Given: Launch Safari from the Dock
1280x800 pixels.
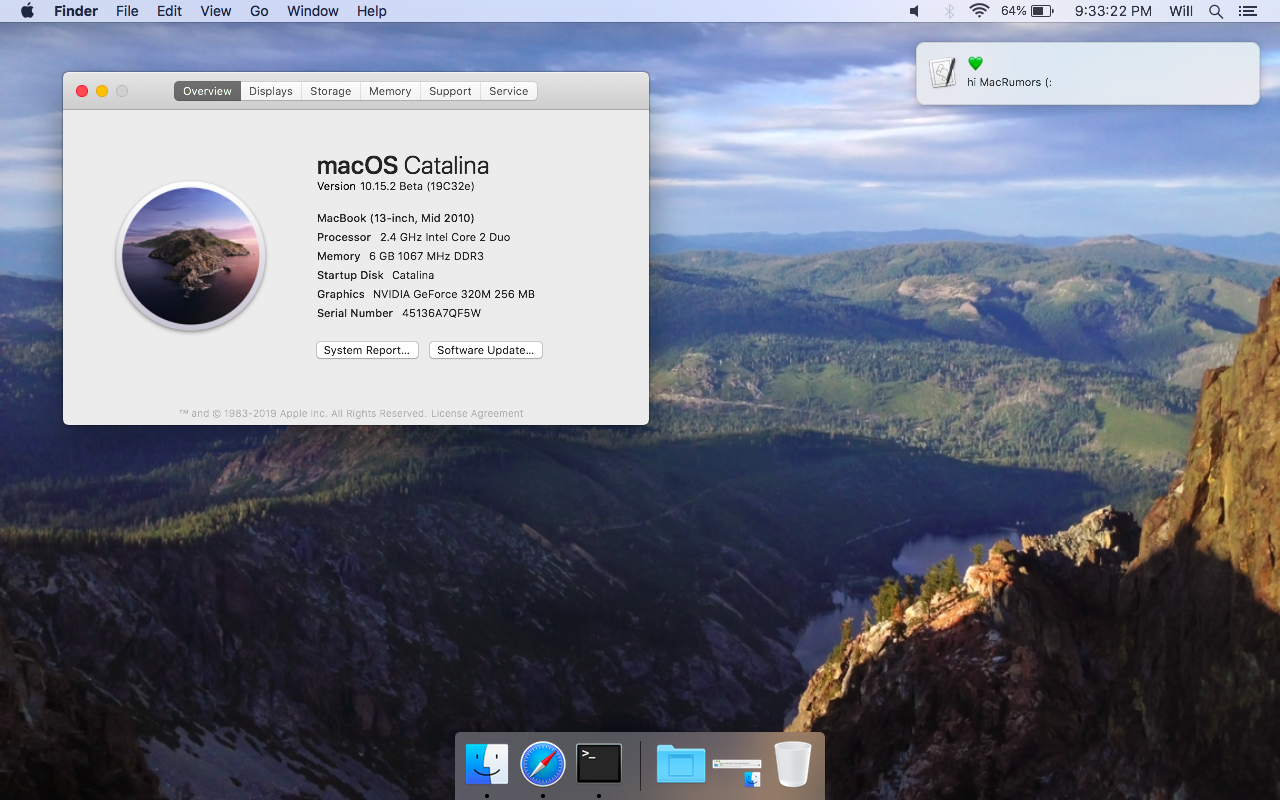Looking at the screenshot, I should (x=543, y=764).
